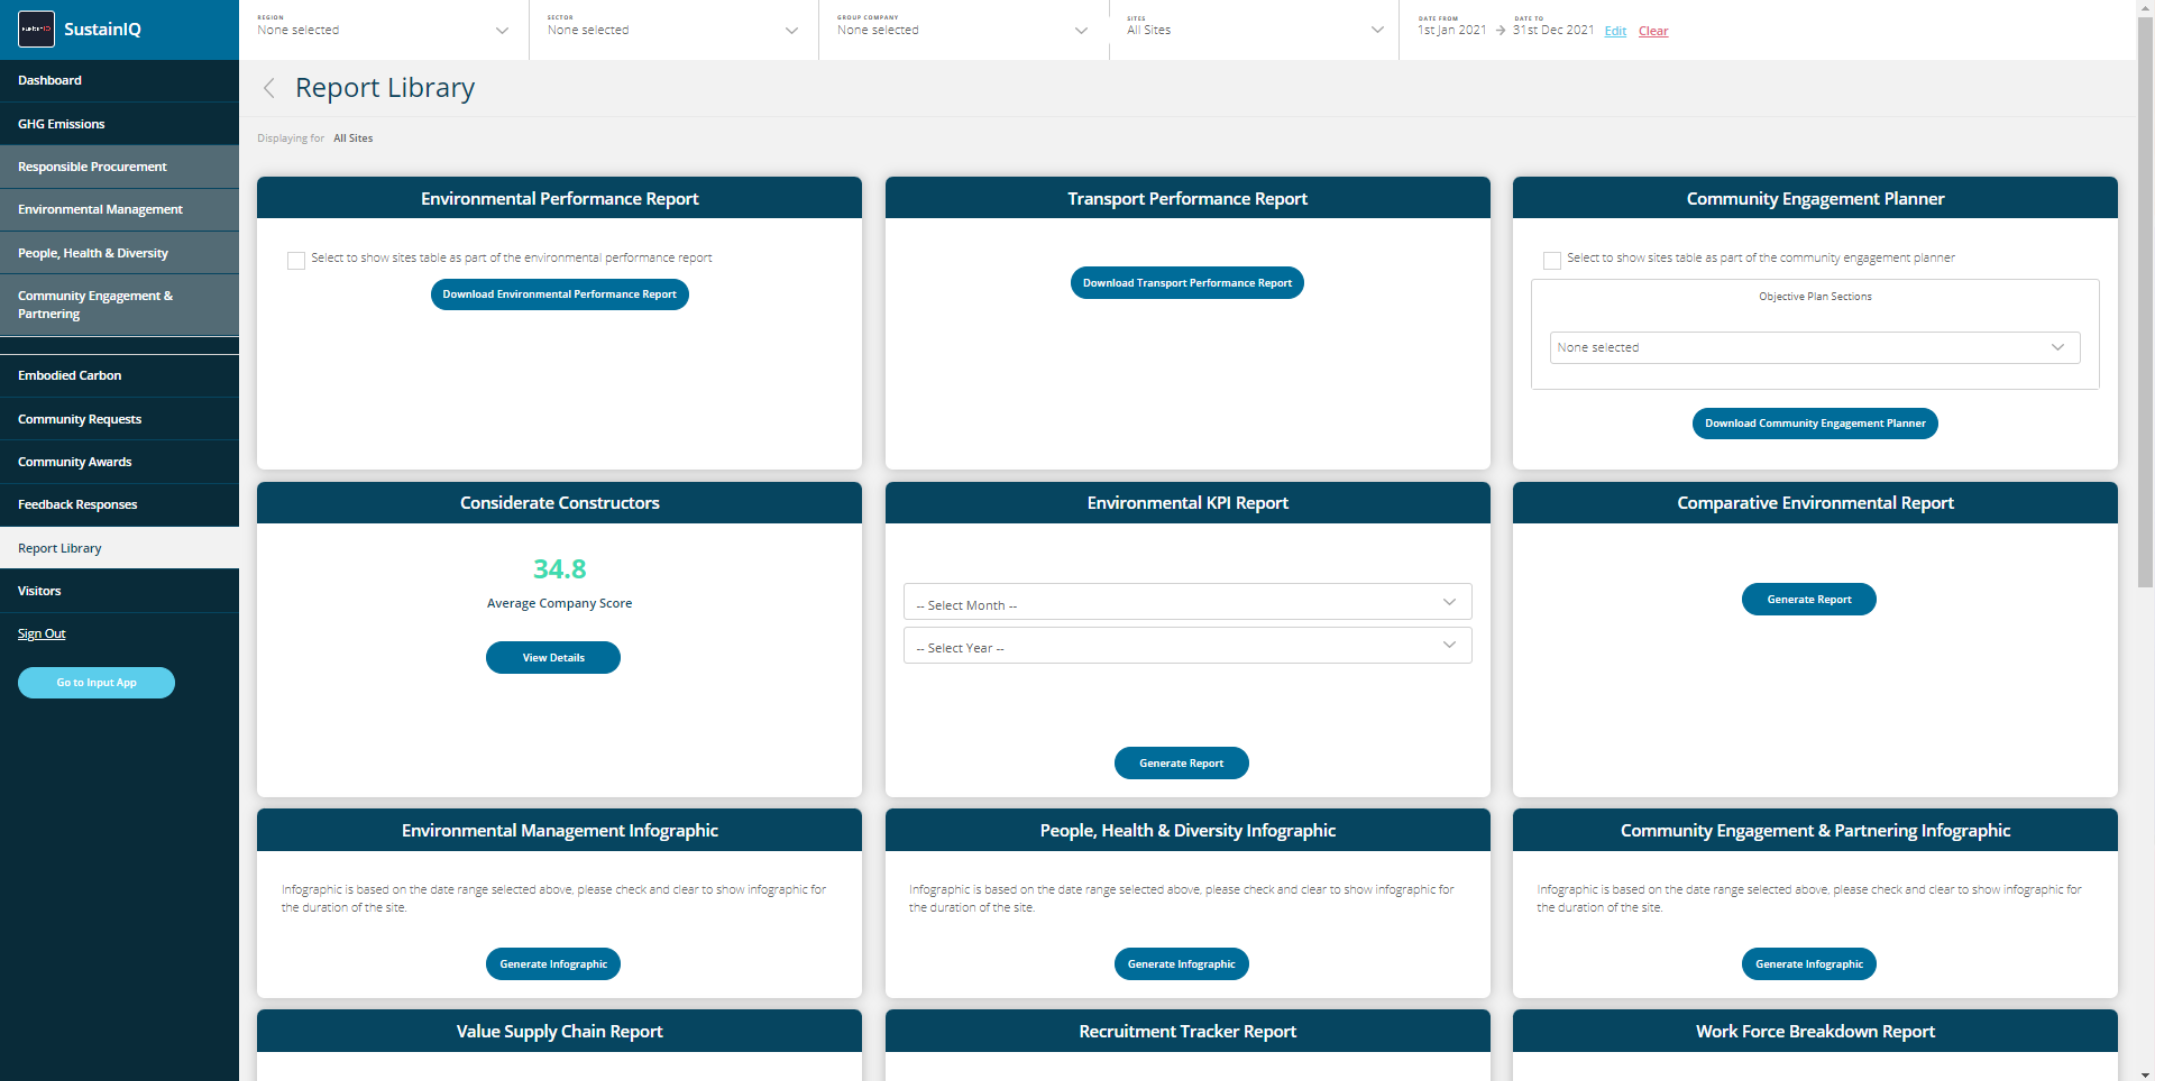Go back using Report Library arrow
This screenshot has height=1081, width=2160.
[x=269, y=88]
